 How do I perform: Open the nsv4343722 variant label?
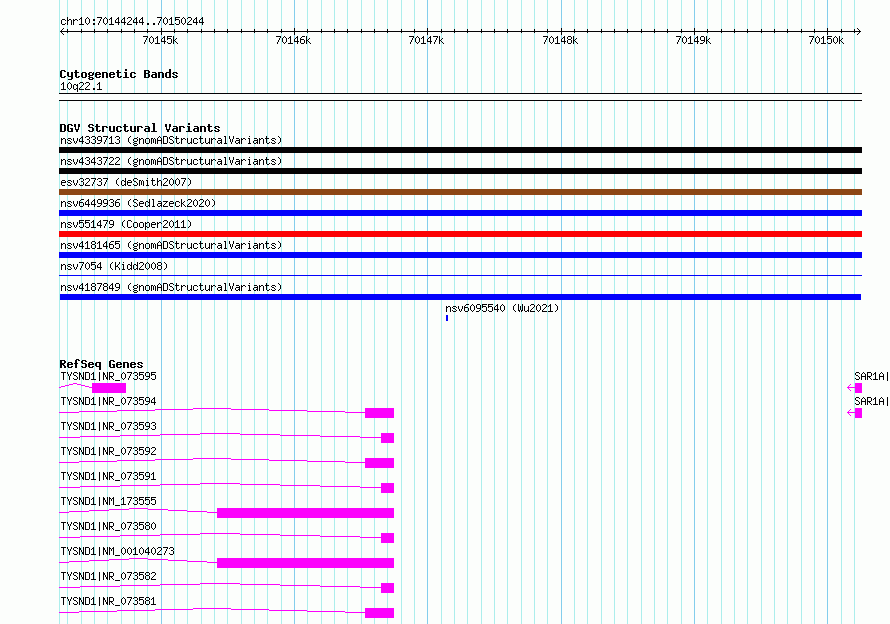point(171,161)
